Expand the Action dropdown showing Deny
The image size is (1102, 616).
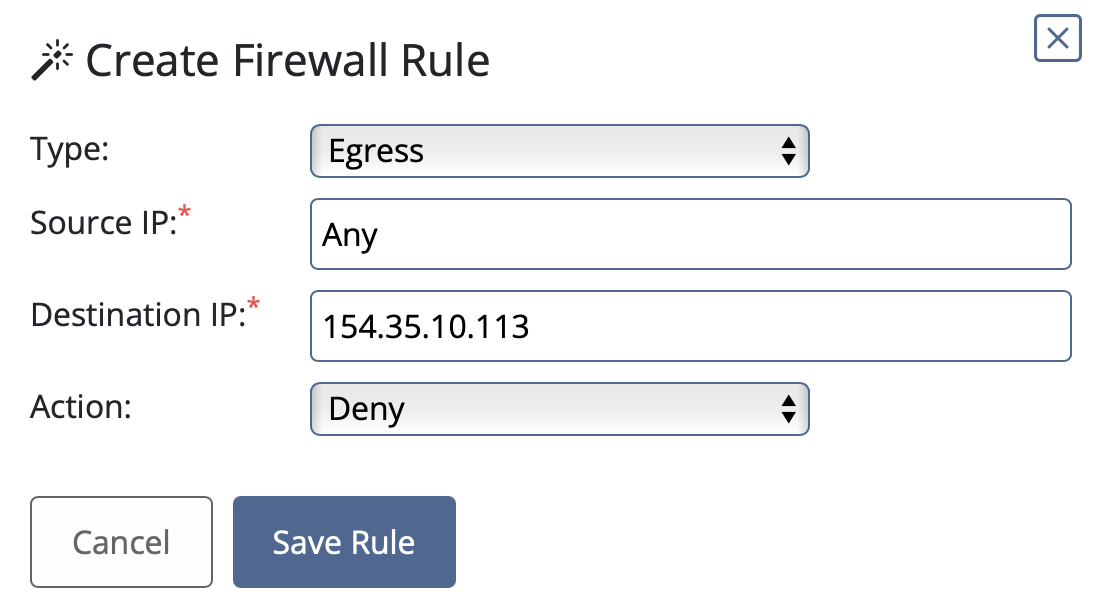coord(559,409)
